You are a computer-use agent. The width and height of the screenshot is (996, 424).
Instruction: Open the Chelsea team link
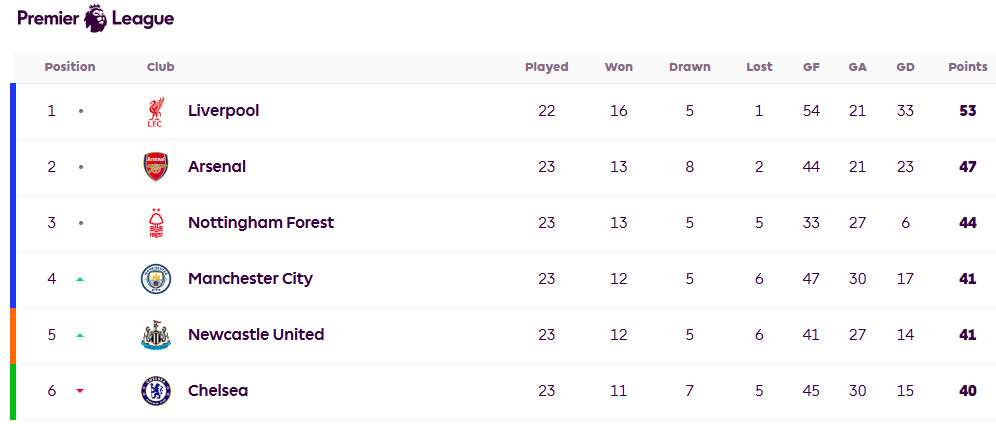click(x=218, y=391)
